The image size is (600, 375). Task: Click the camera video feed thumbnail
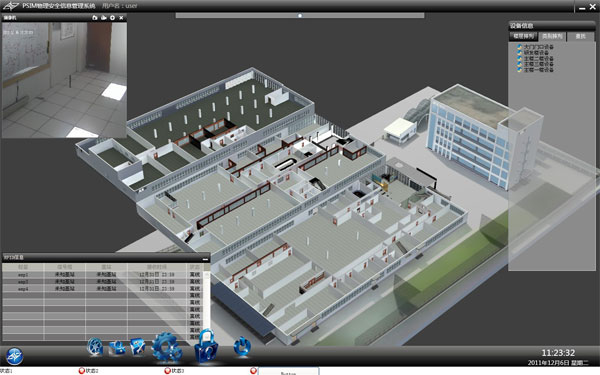point(64,80)
